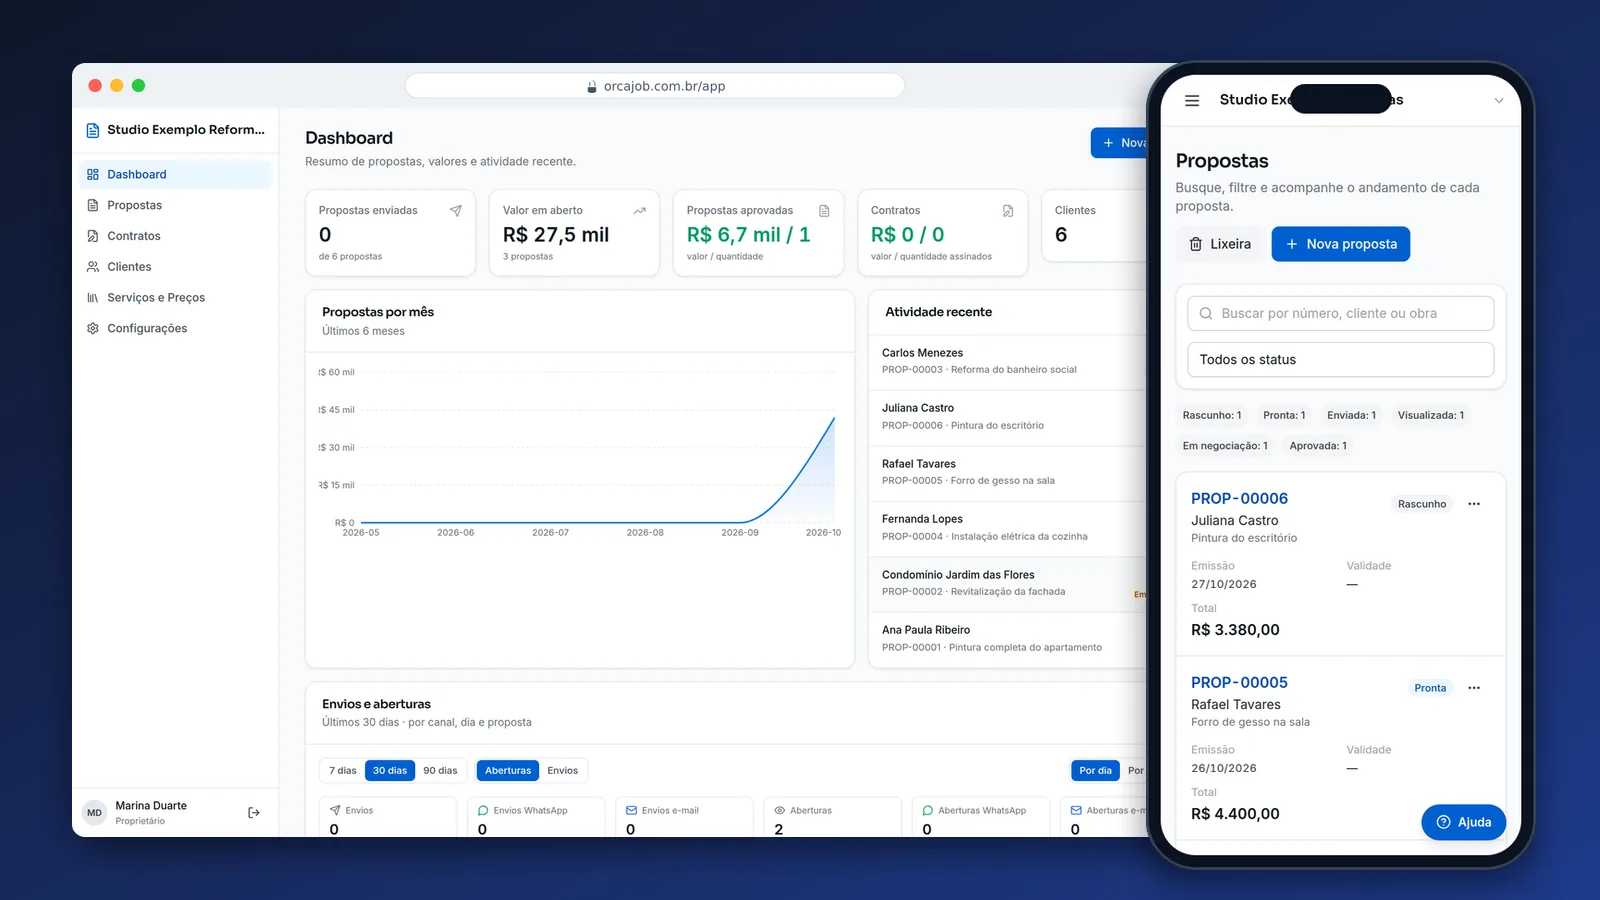
Task: Switch to the Aberturas tab
Action: click(508, 770)
